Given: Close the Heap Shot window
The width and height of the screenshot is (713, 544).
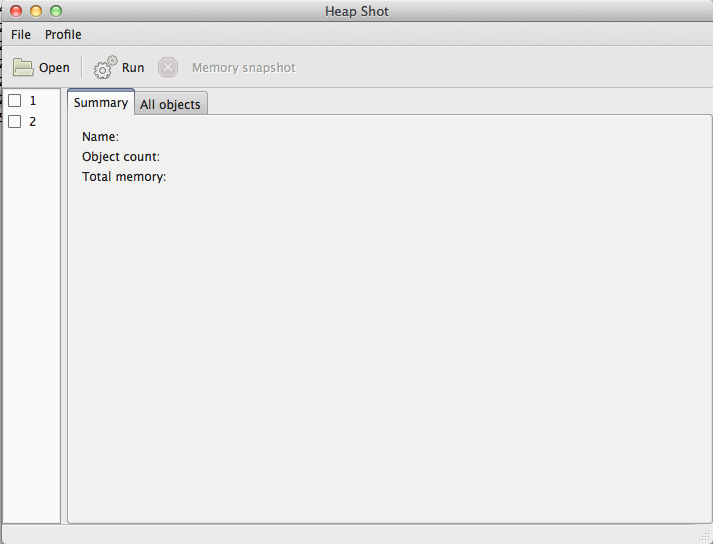Looking at the screenshot, I should click(x=16, y=11).
